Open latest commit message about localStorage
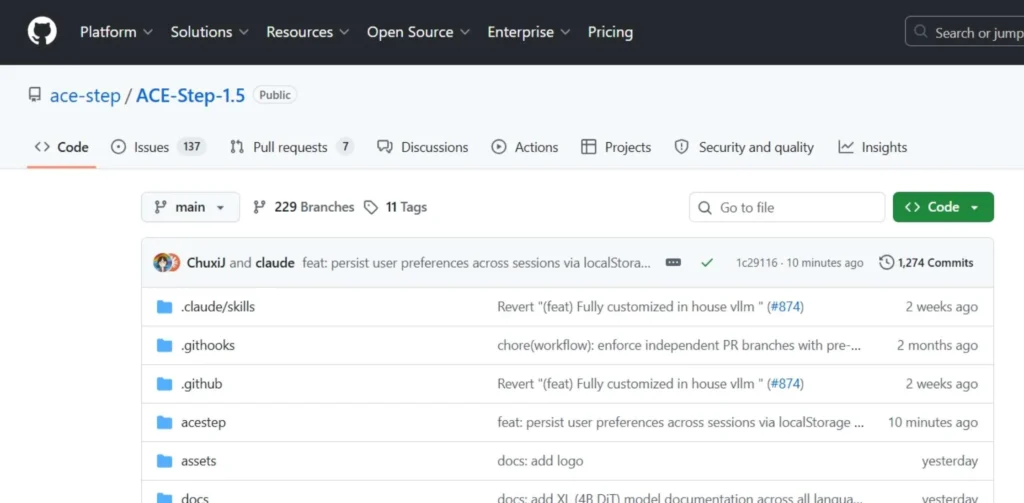Screen dimensions: 1024x503 pos(477,263)
